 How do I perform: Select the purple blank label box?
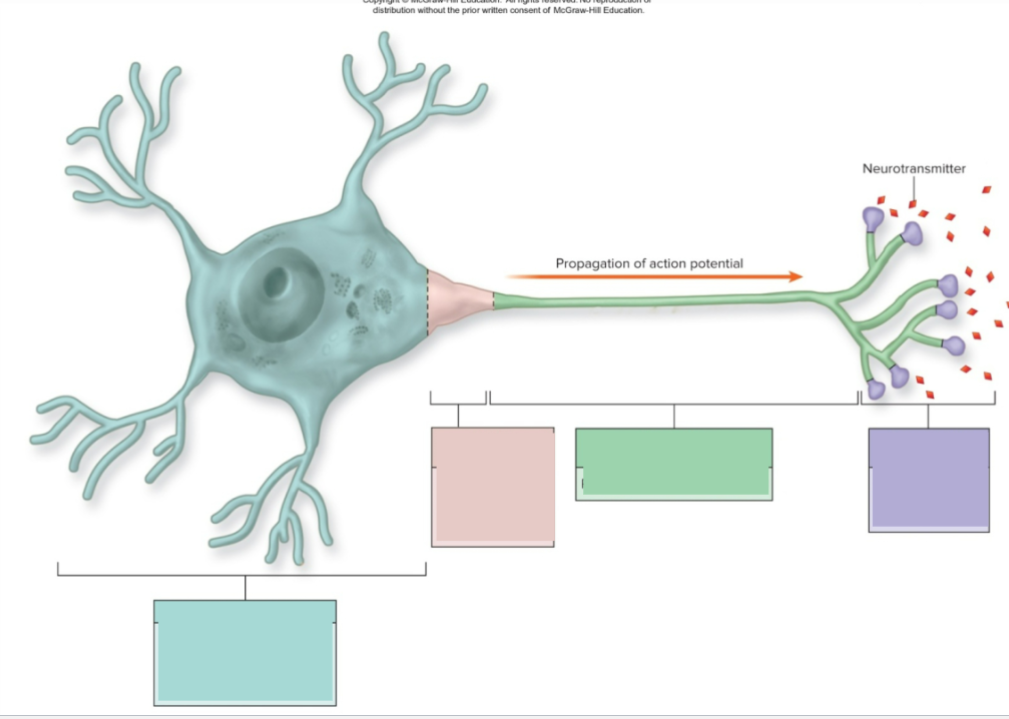pos(929,480)
